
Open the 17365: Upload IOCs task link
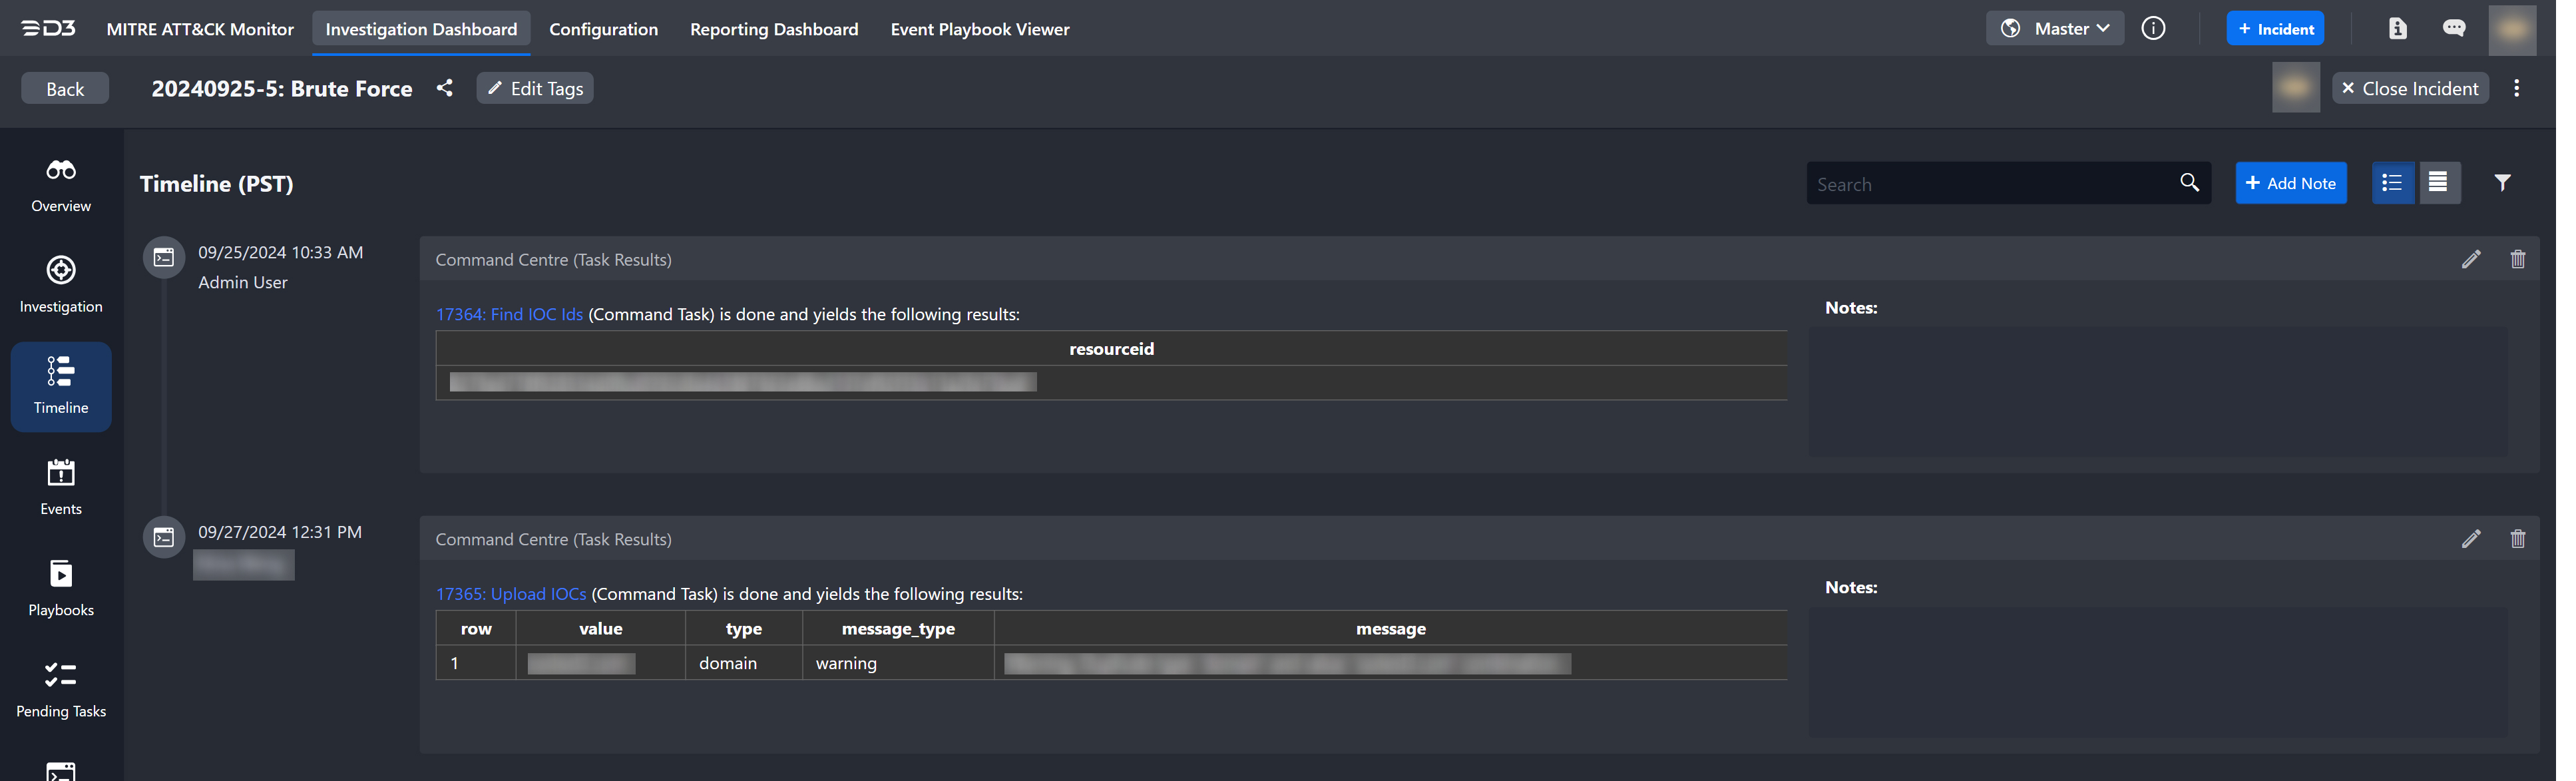pyautogui.click(x=510, y=594)
